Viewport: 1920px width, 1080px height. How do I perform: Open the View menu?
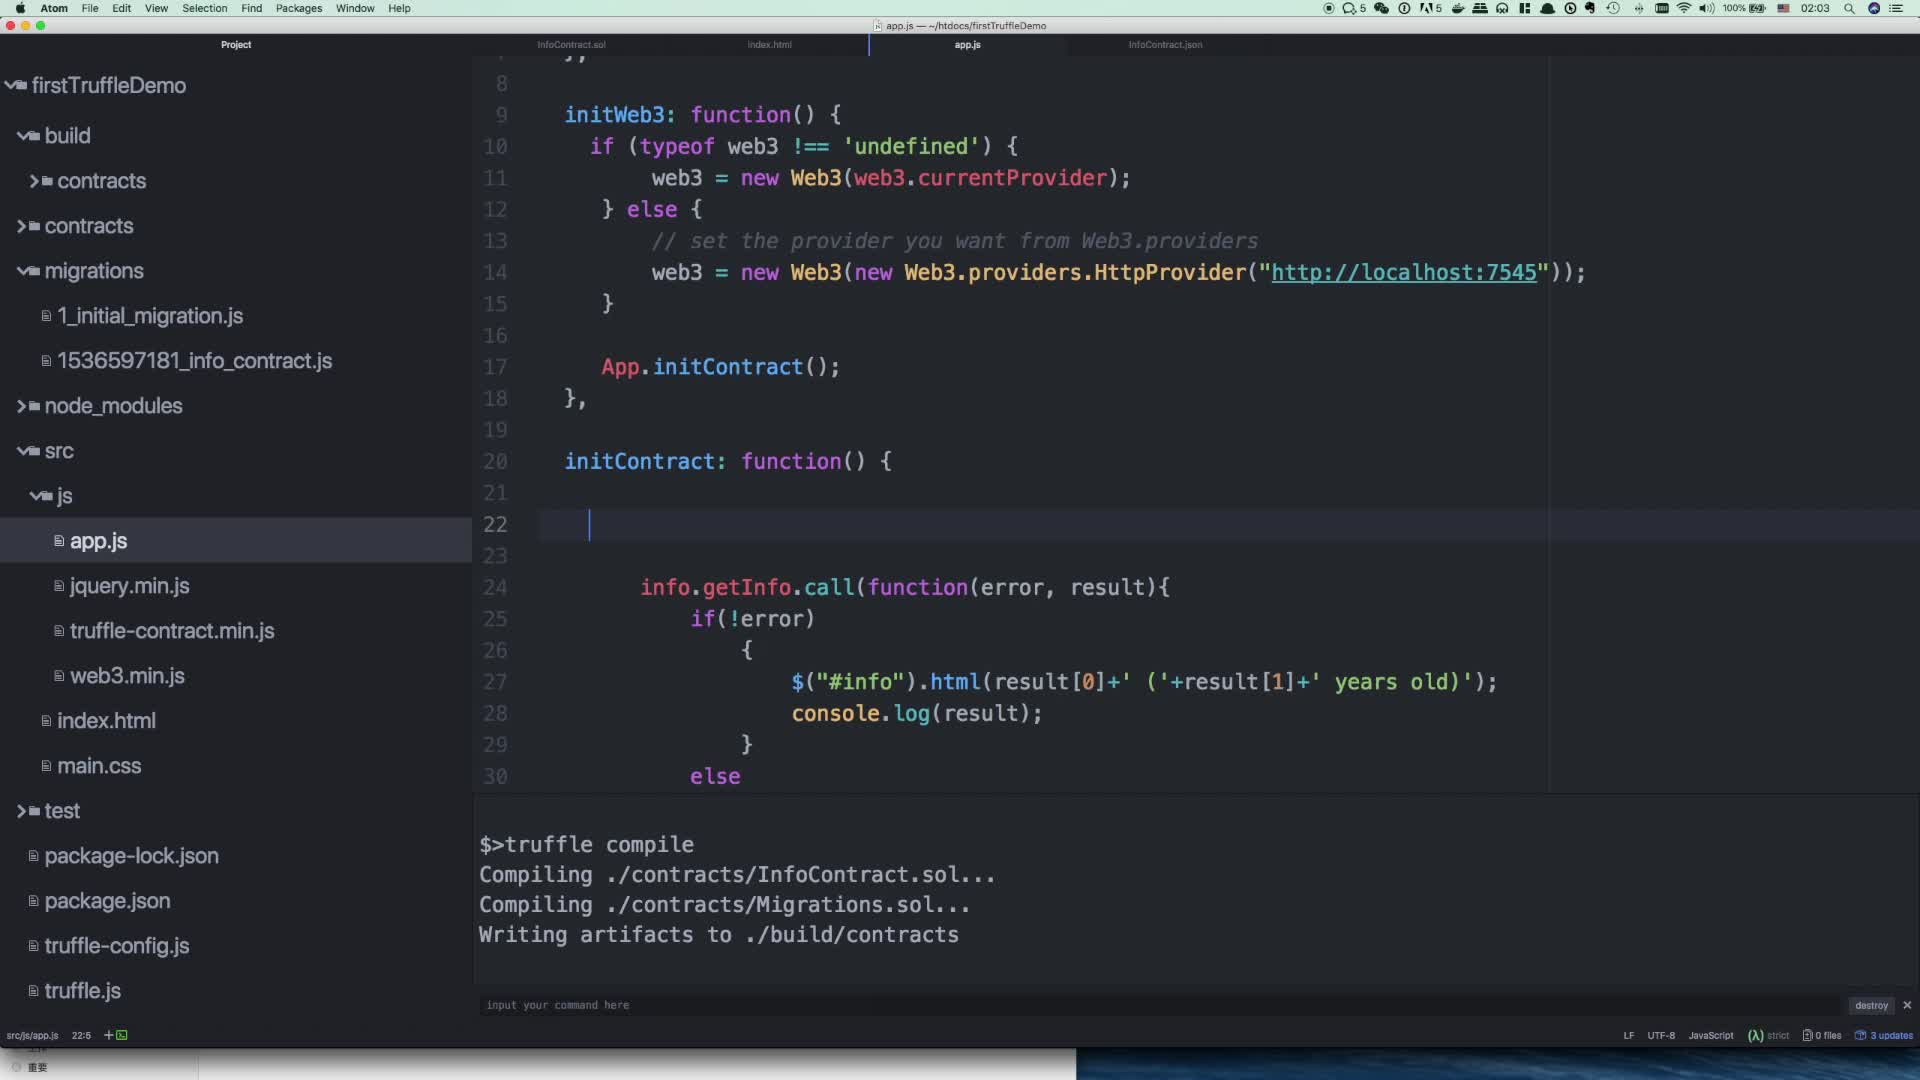156,8
